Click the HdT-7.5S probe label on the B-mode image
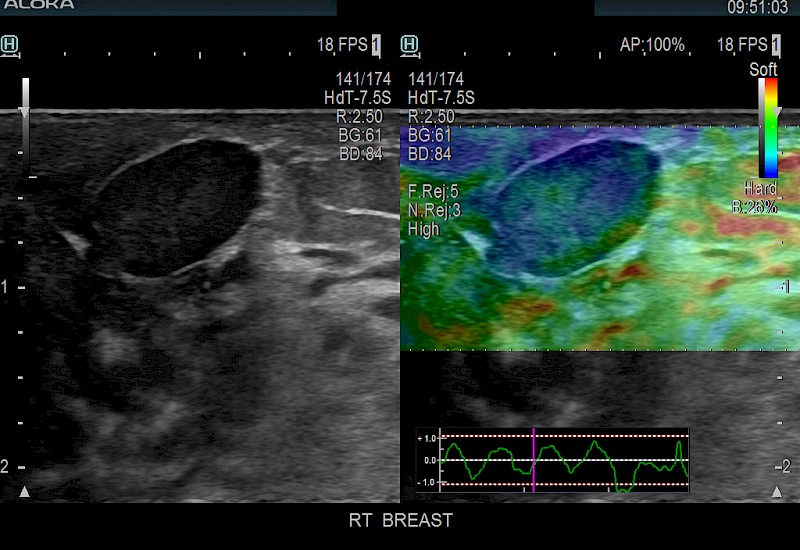This screenshot has width=800, height=550. tap(357, 97)
